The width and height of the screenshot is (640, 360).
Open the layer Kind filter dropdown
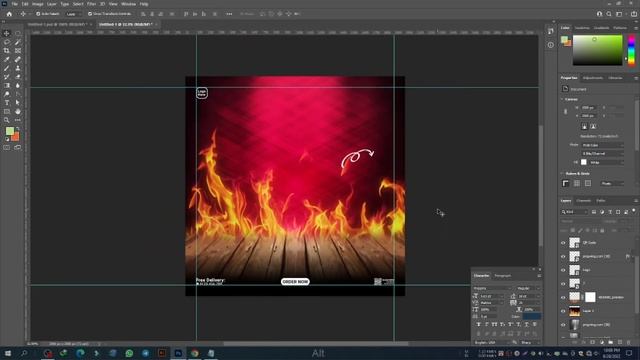pos(574,212)
